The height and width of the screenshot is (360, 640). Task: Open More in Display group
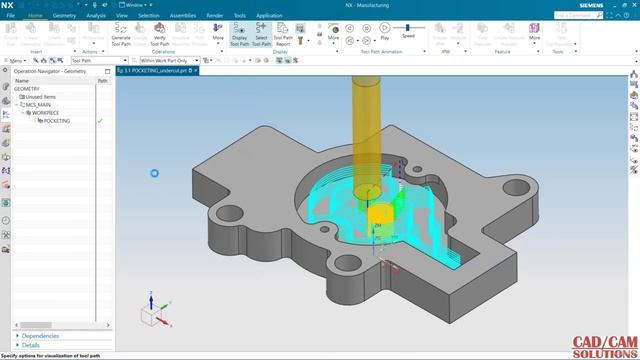tap(333, 33)
